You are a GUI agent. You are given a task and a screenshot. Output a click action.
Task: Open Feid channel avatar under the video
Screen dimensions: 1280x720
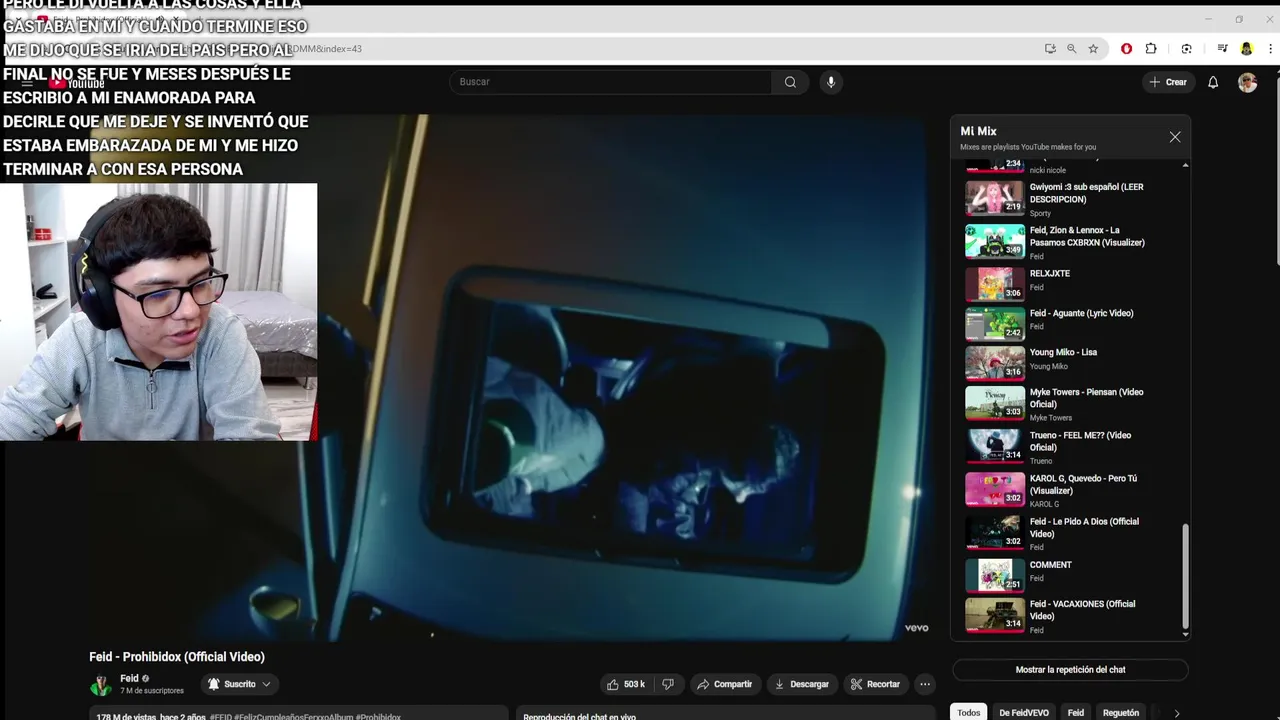101,685
